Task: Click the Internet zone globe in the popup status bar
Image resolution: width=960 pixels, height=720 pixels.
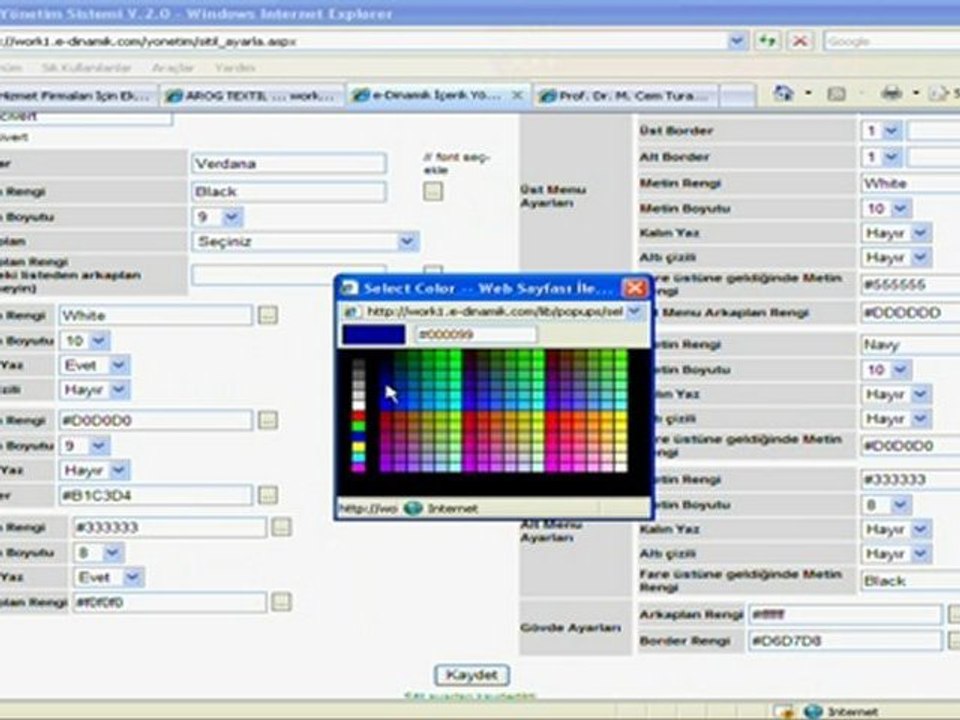Action: coord(413,508)
